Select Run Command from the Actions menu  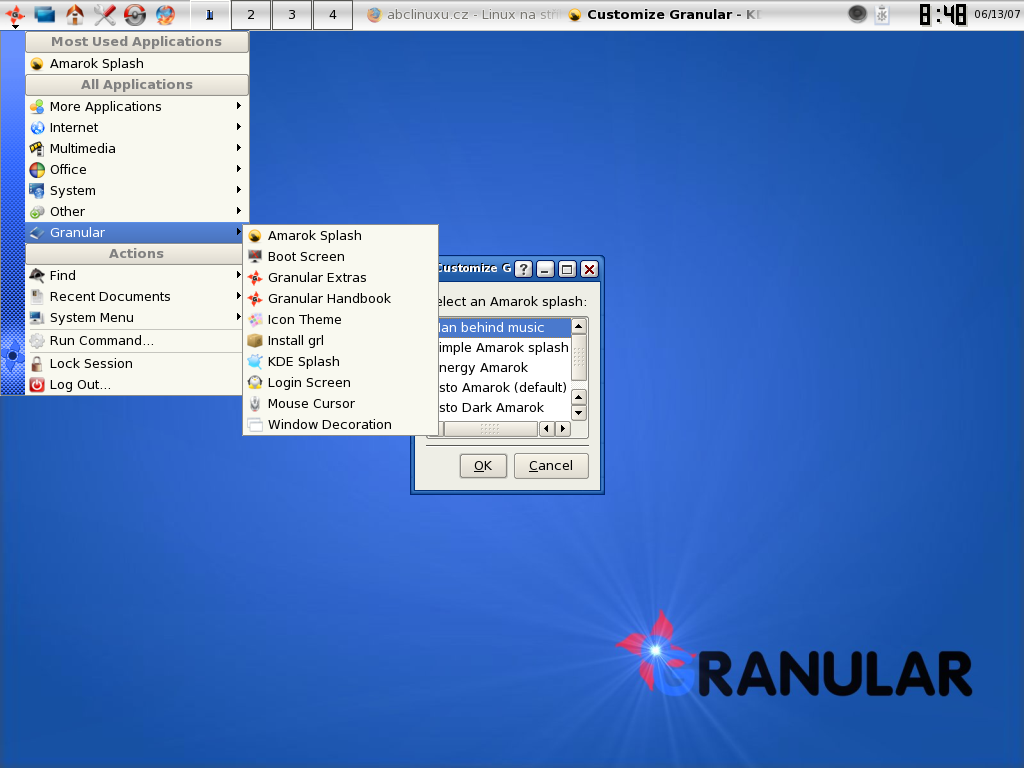click(101, 340)
